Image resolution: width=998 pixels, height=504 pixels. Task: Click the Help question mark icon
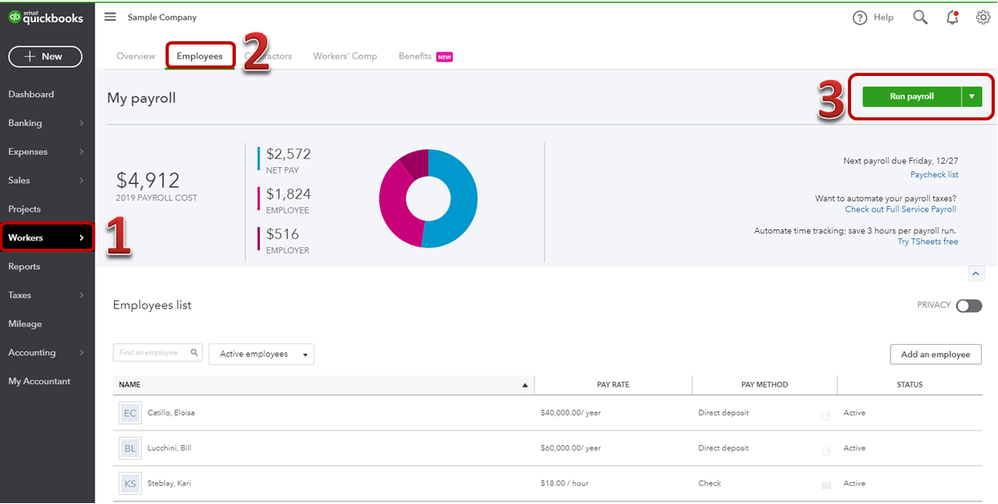tap(860, 18)
